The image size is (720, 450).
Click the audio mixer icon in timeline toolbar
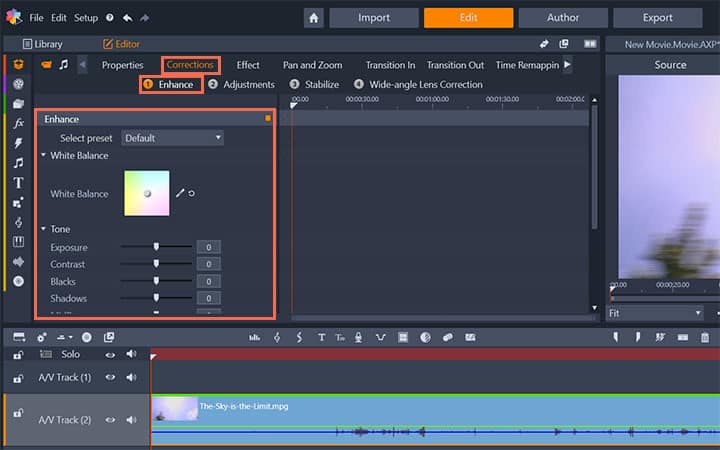coord(254,338)
